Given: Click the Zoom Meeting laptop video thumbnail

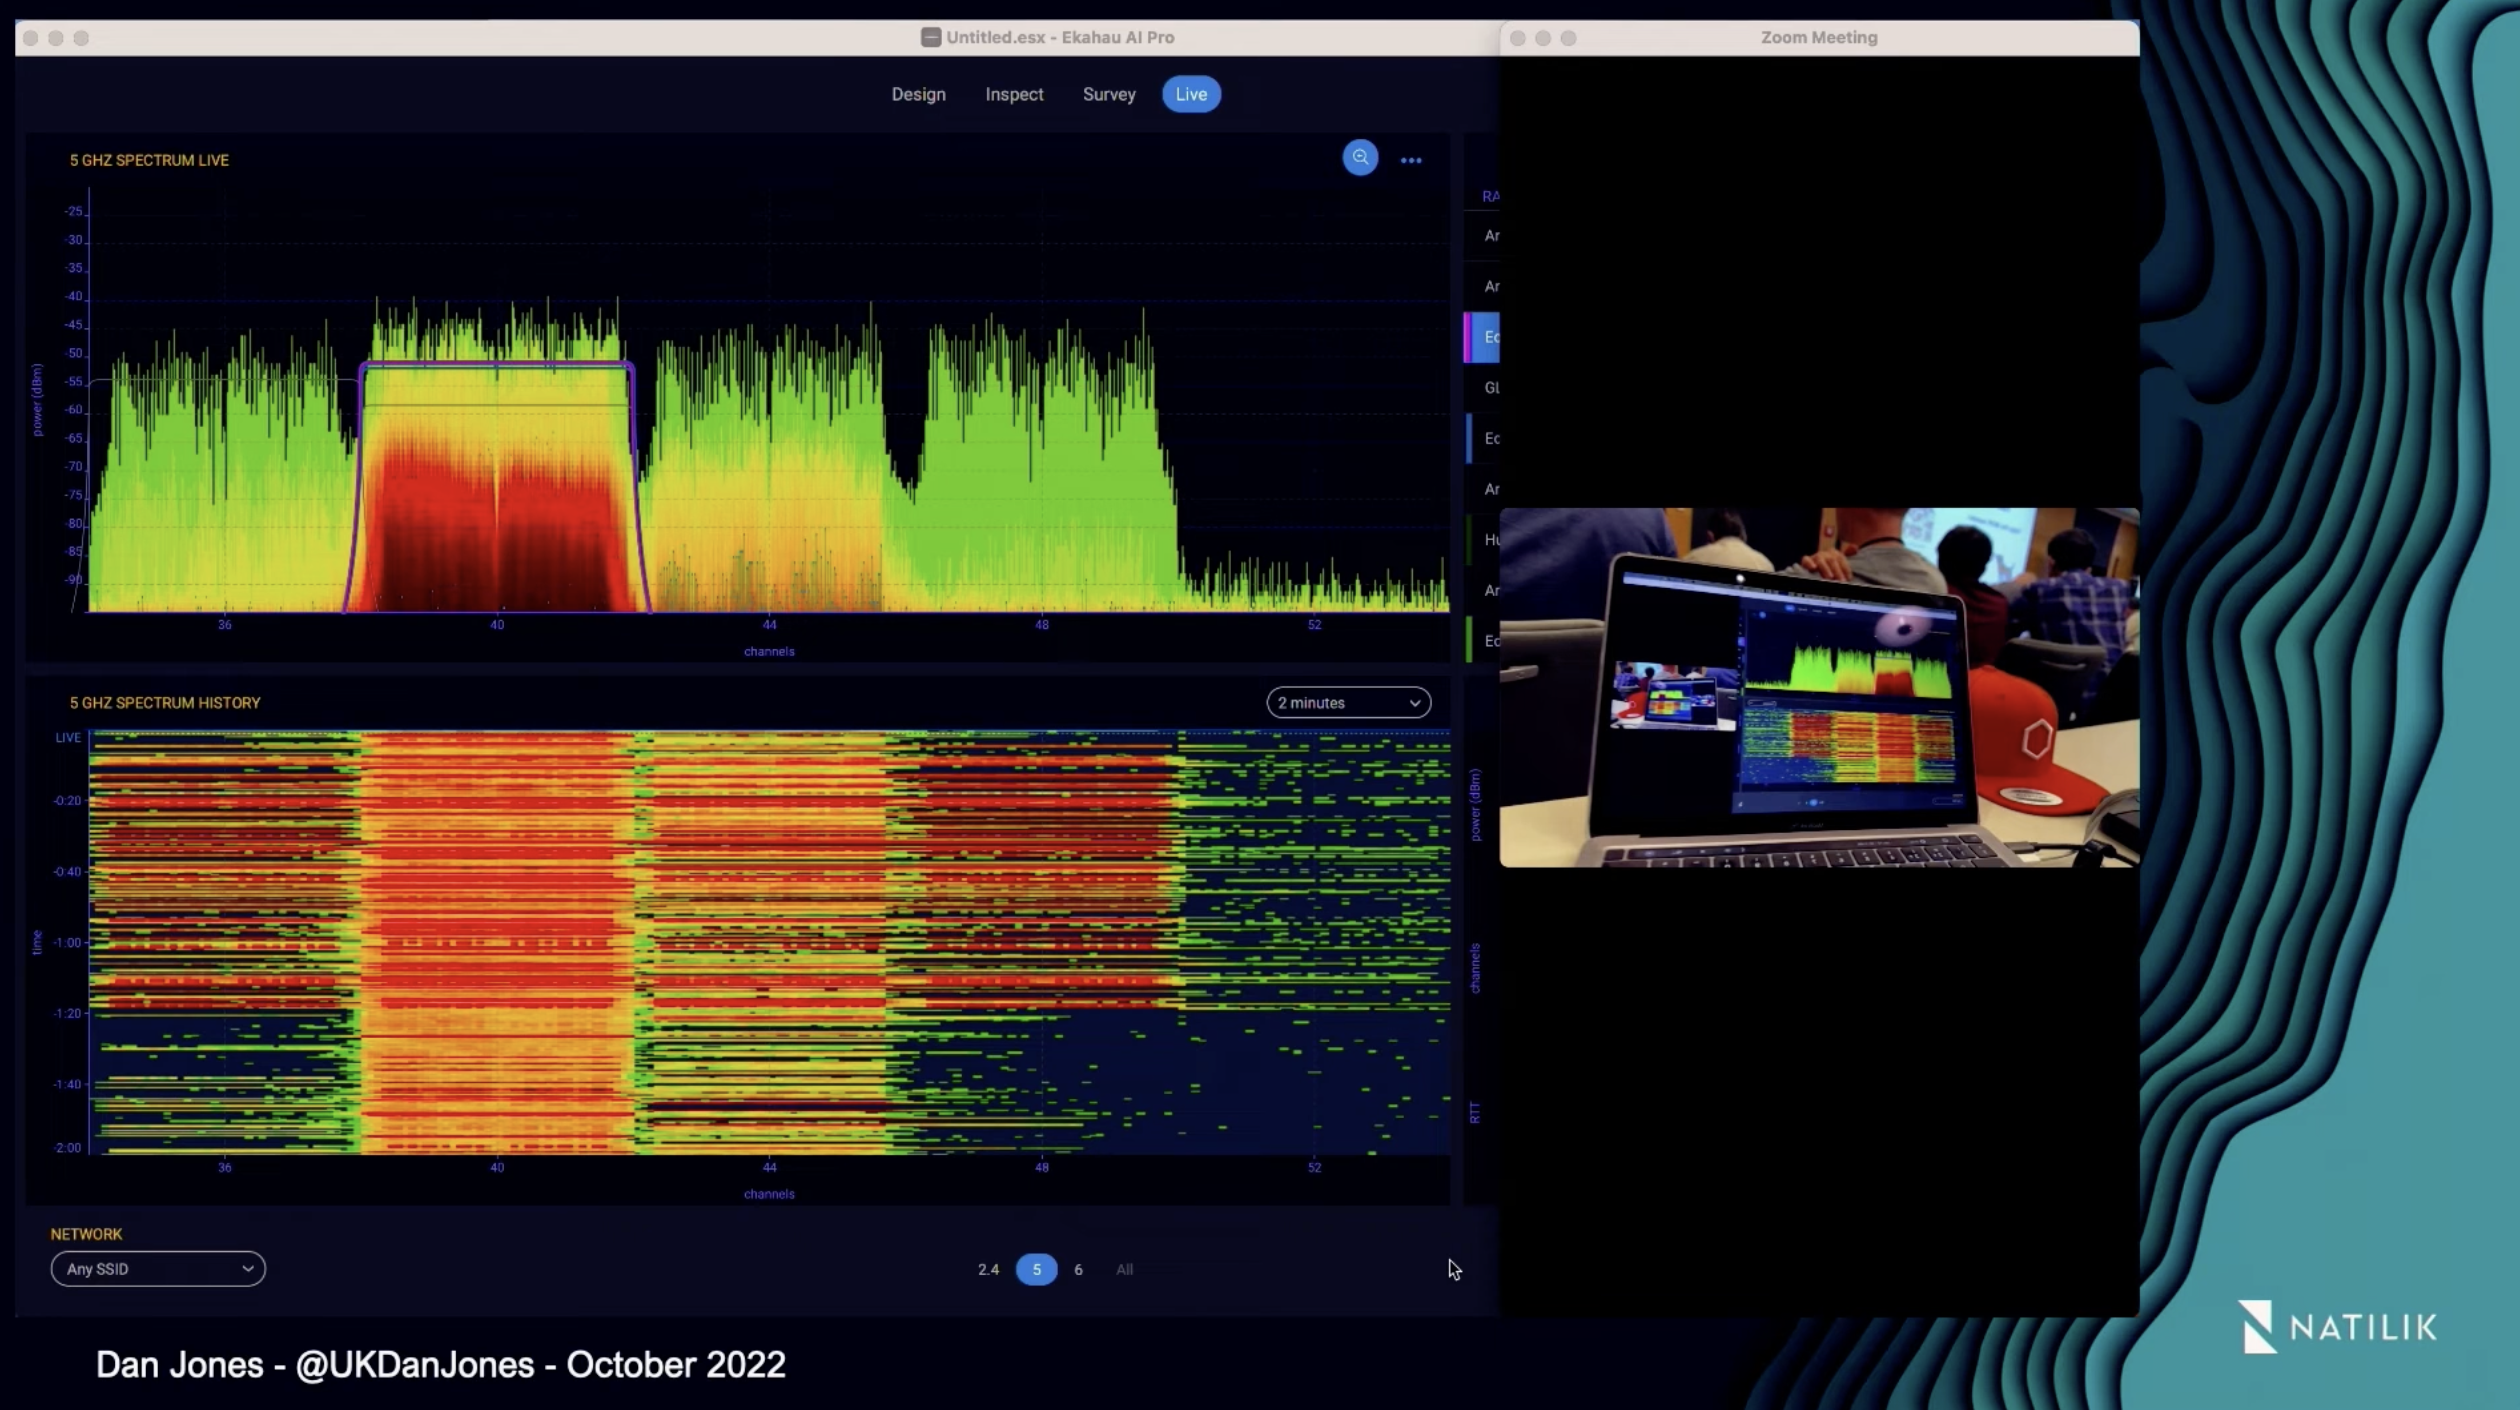Looking at the screenshot, I should [x=1818, y=688].
